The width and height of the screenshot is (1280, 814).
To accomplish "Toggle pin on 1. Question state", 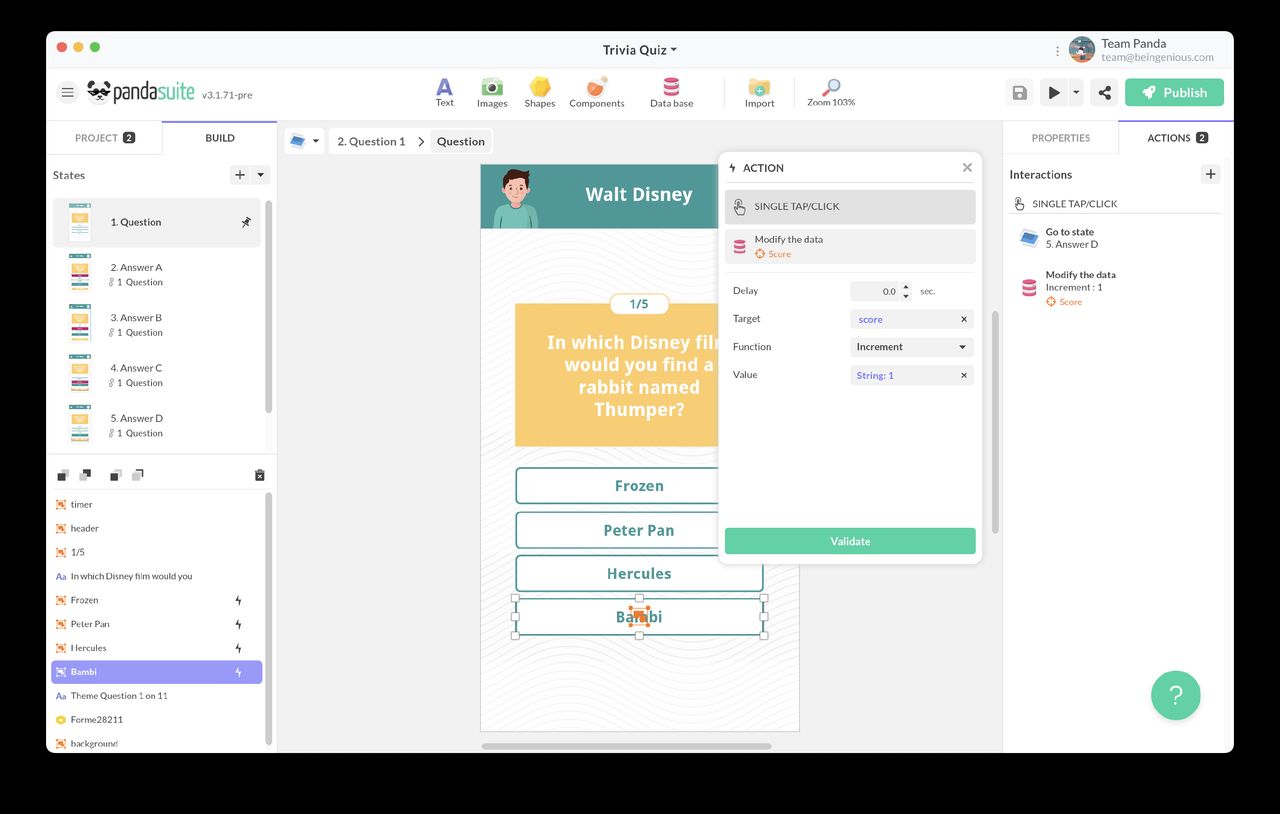I will (246, 222).
